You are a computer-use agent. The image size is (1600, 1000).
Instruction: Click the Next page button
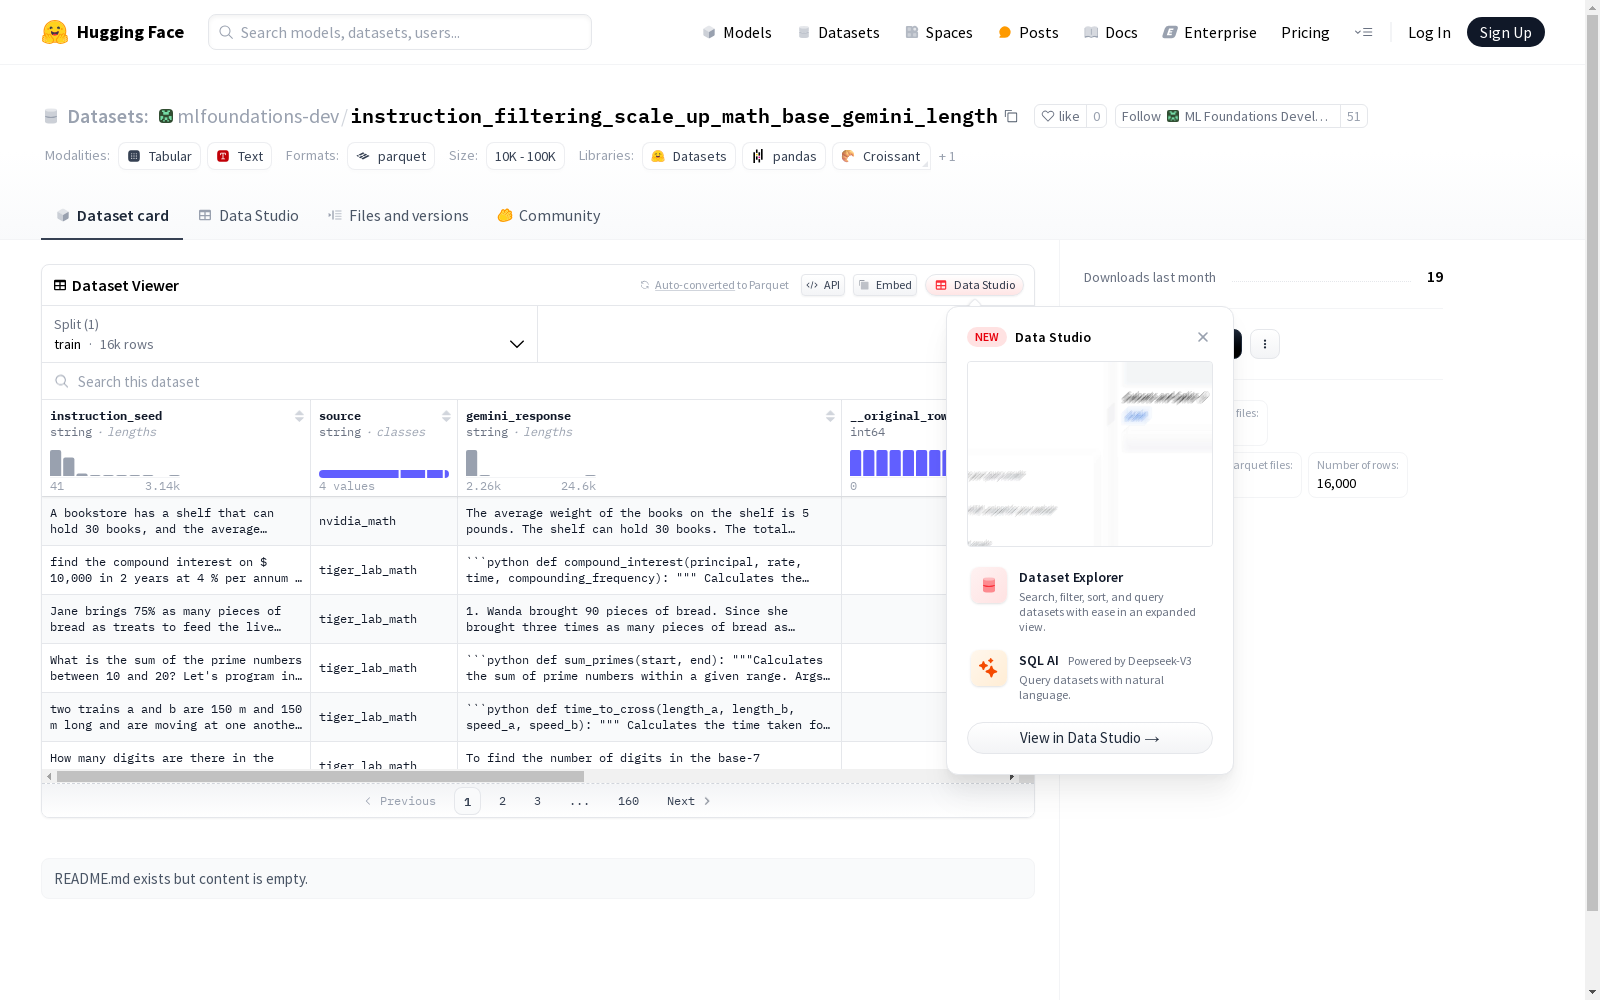[x=689, y=801]
